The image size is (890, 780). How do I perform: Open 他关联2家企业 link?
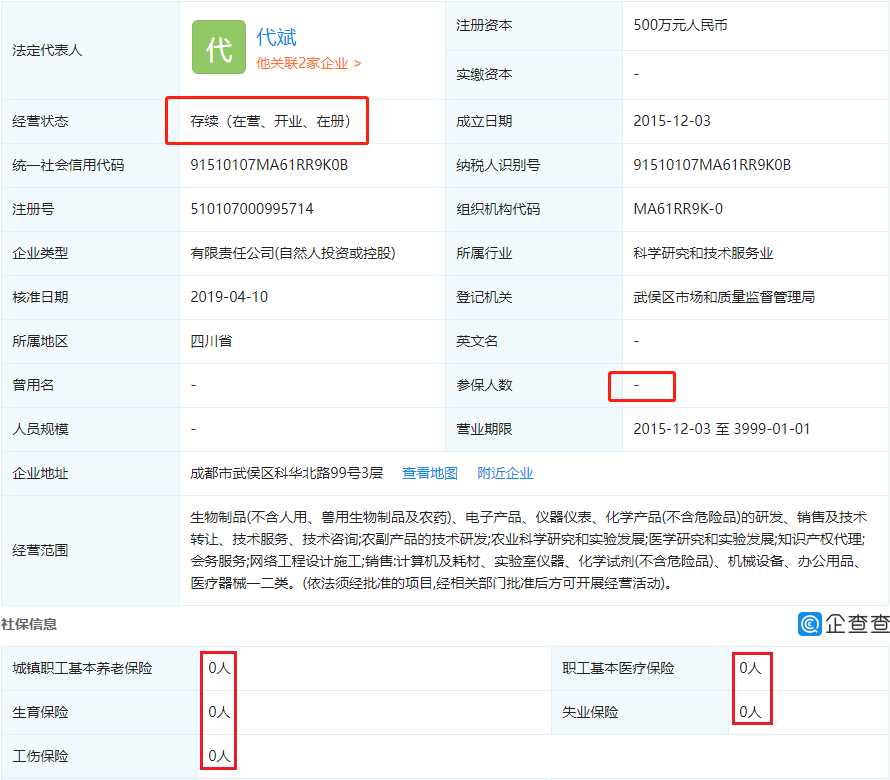(308, 63)
